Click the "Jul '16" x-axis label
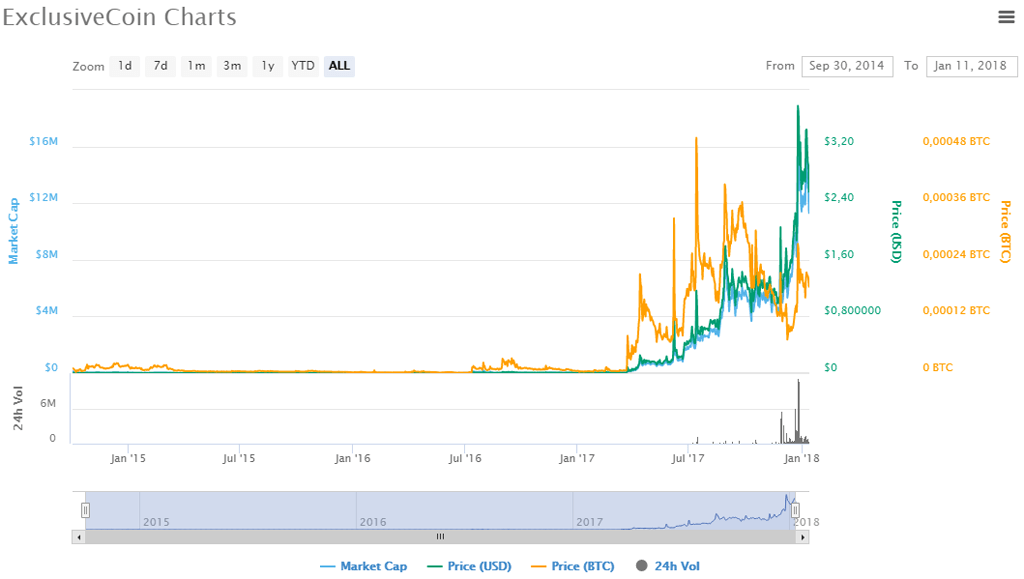The height and width of the screenshot is (579, 1024). pos(465,458)
